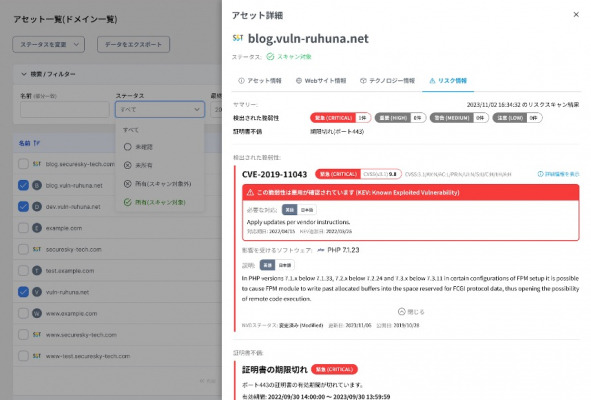Open the ステータス filter combo box

(160, 109)
